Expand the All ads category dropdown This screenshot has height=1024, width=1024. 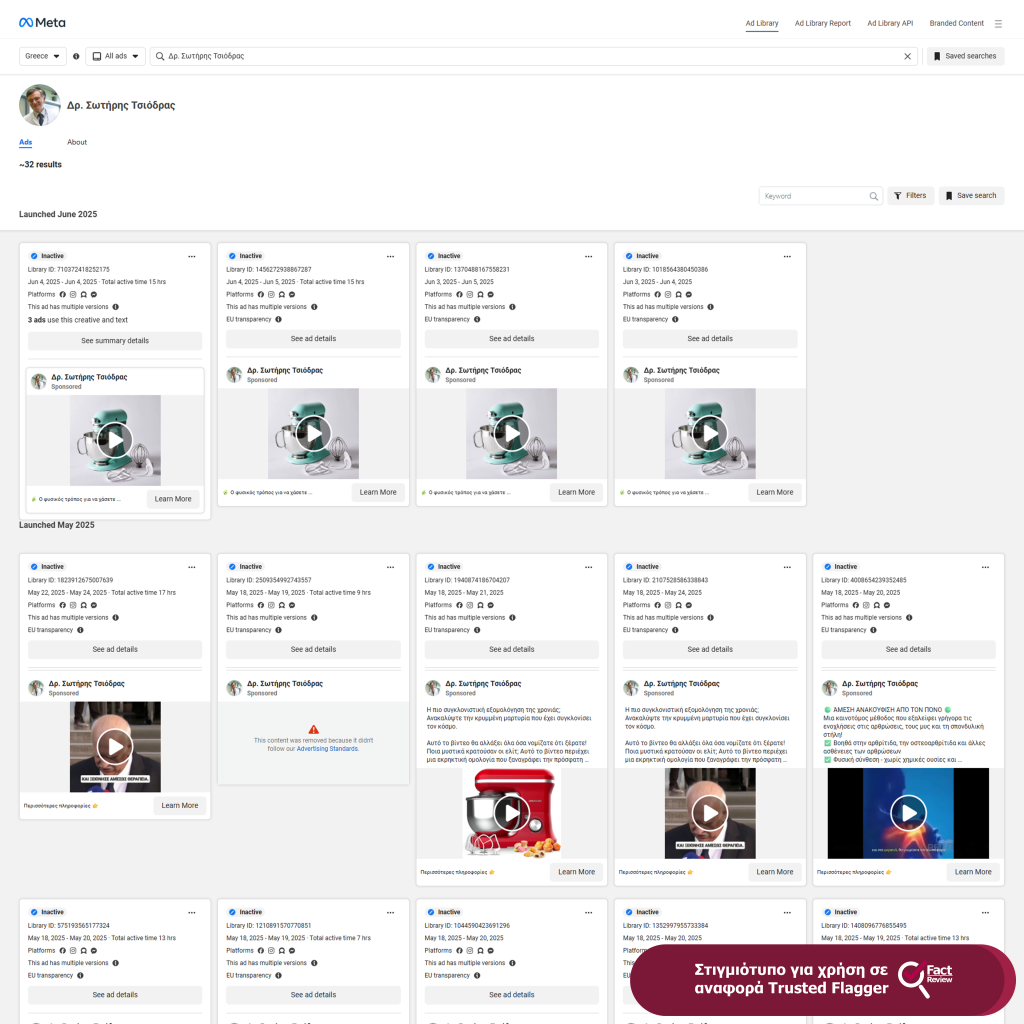(115, 56)
